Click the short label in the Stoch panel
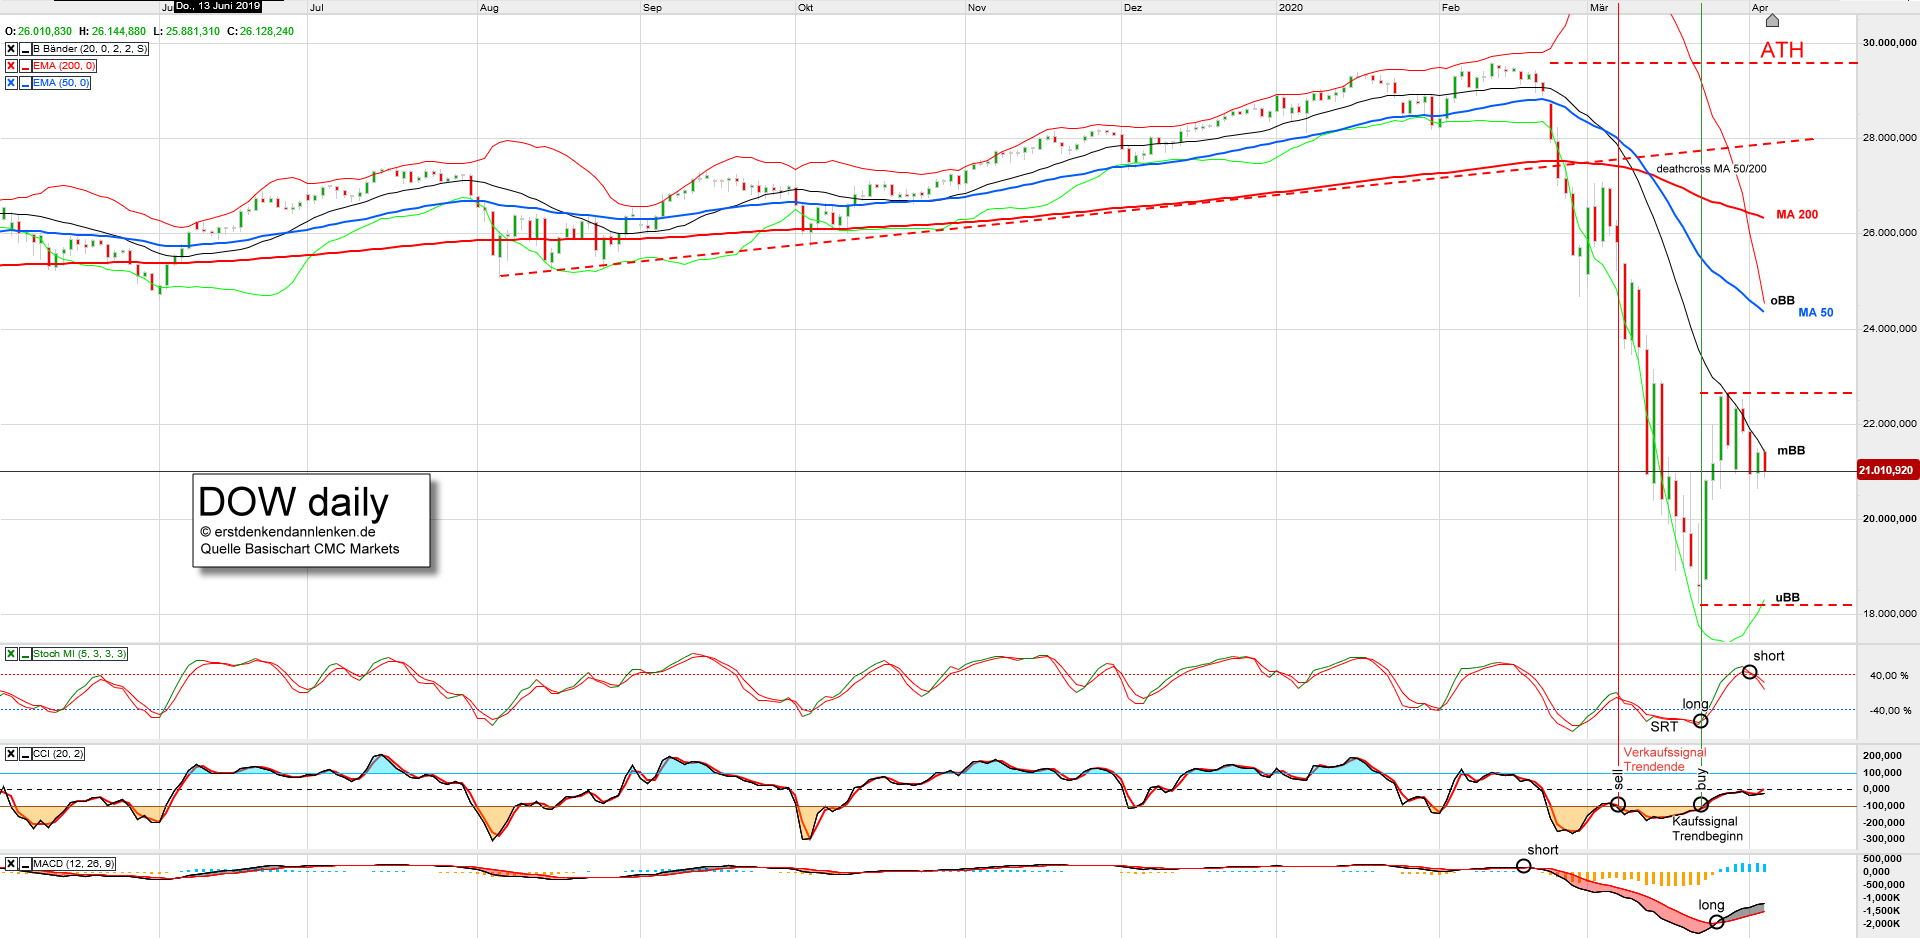This screenshot has height=938, width=1920. click(x=1768, y=656)
